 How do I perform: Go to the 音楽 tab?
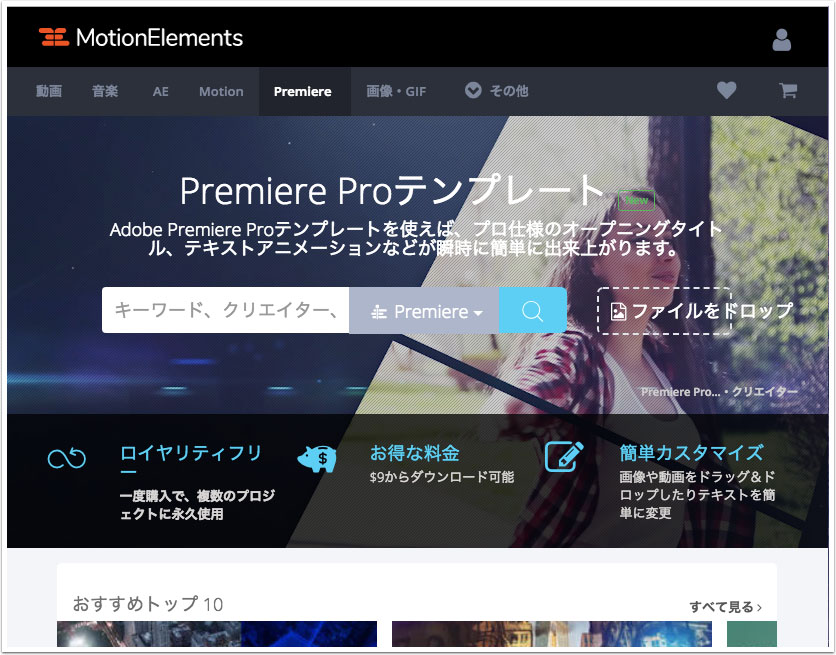(104, 91)
